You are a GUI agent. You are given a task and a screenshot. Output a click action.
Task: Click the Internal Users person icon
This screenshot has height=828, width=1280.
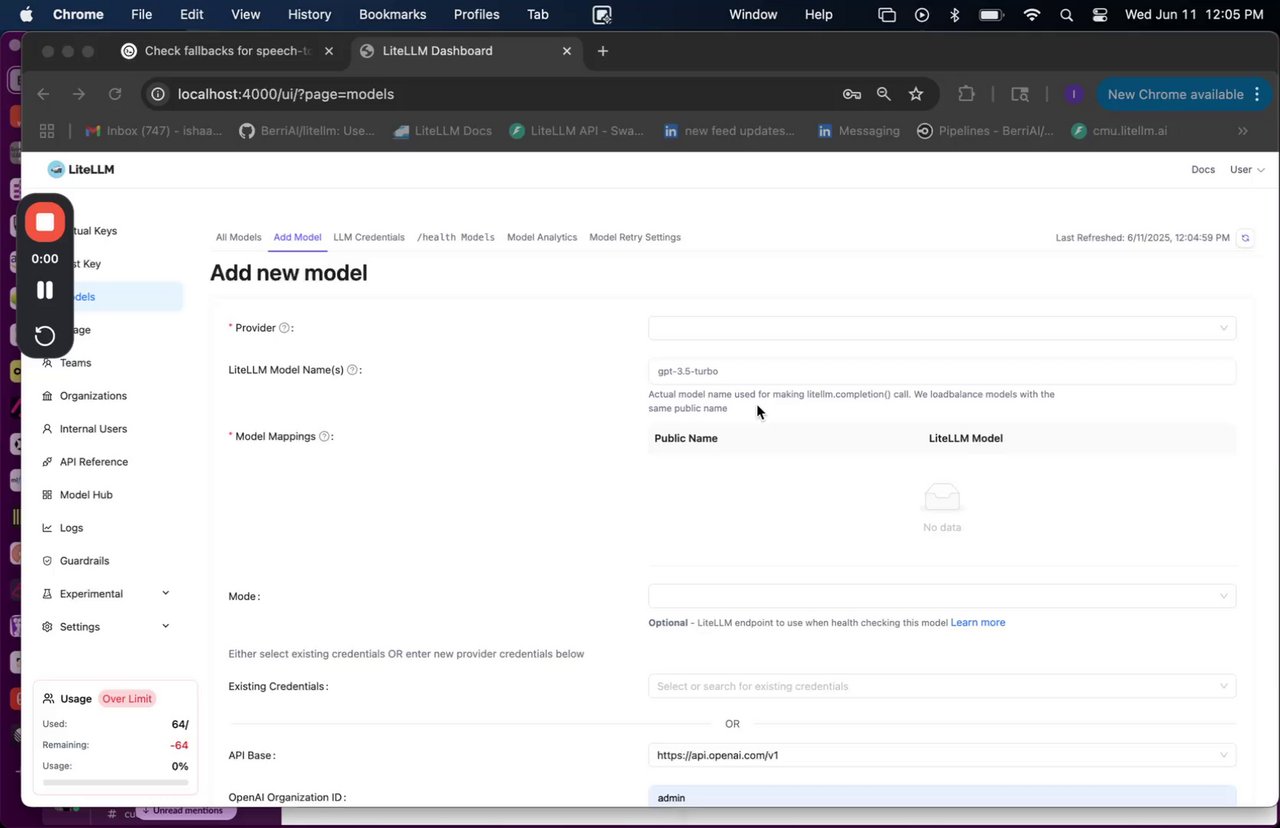48,429
